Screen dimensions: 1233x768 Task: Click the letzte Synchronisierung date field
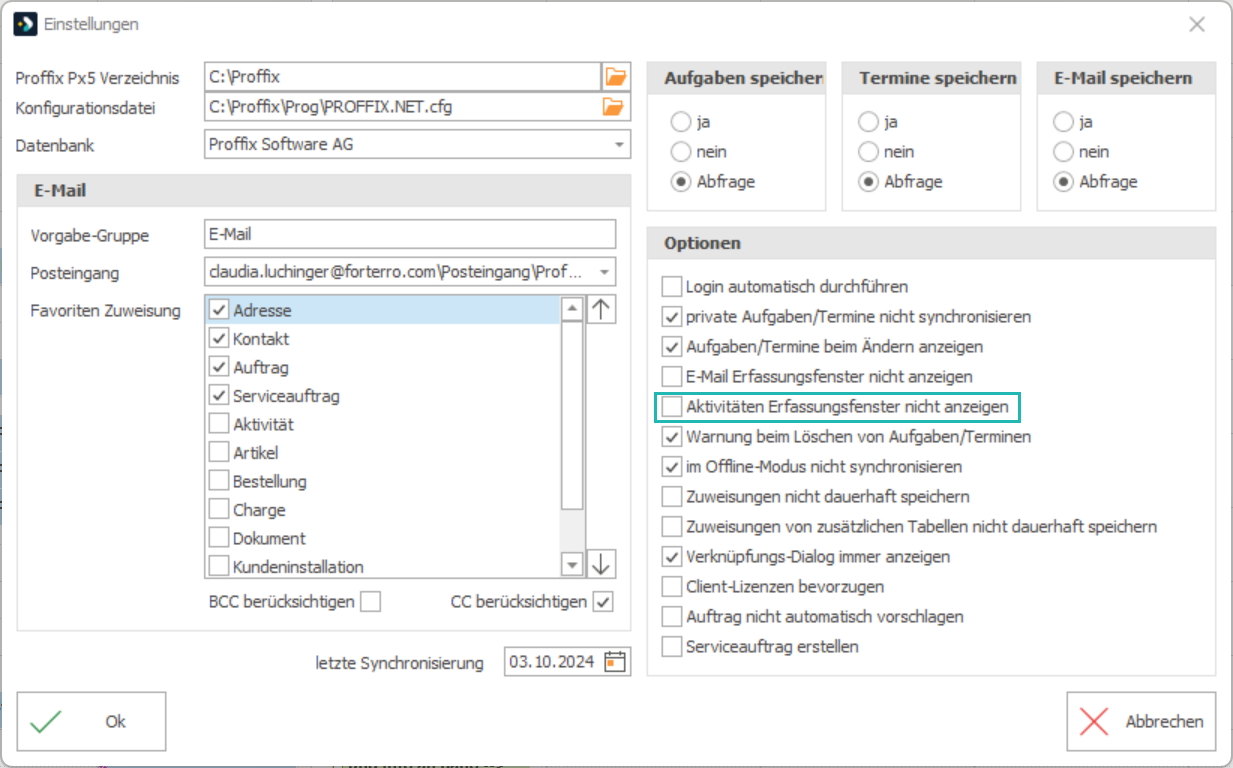click(553, 662)
